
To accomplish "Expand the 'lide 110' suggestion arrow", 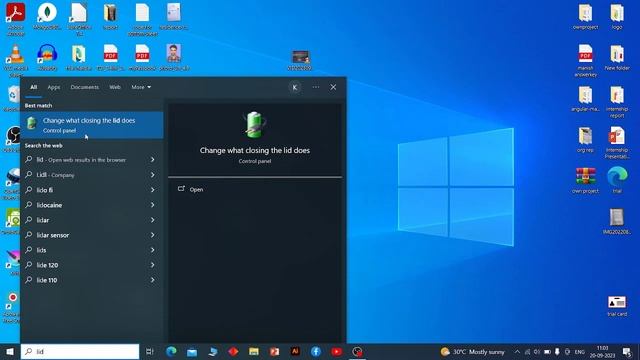I will (x=152, y=280).
